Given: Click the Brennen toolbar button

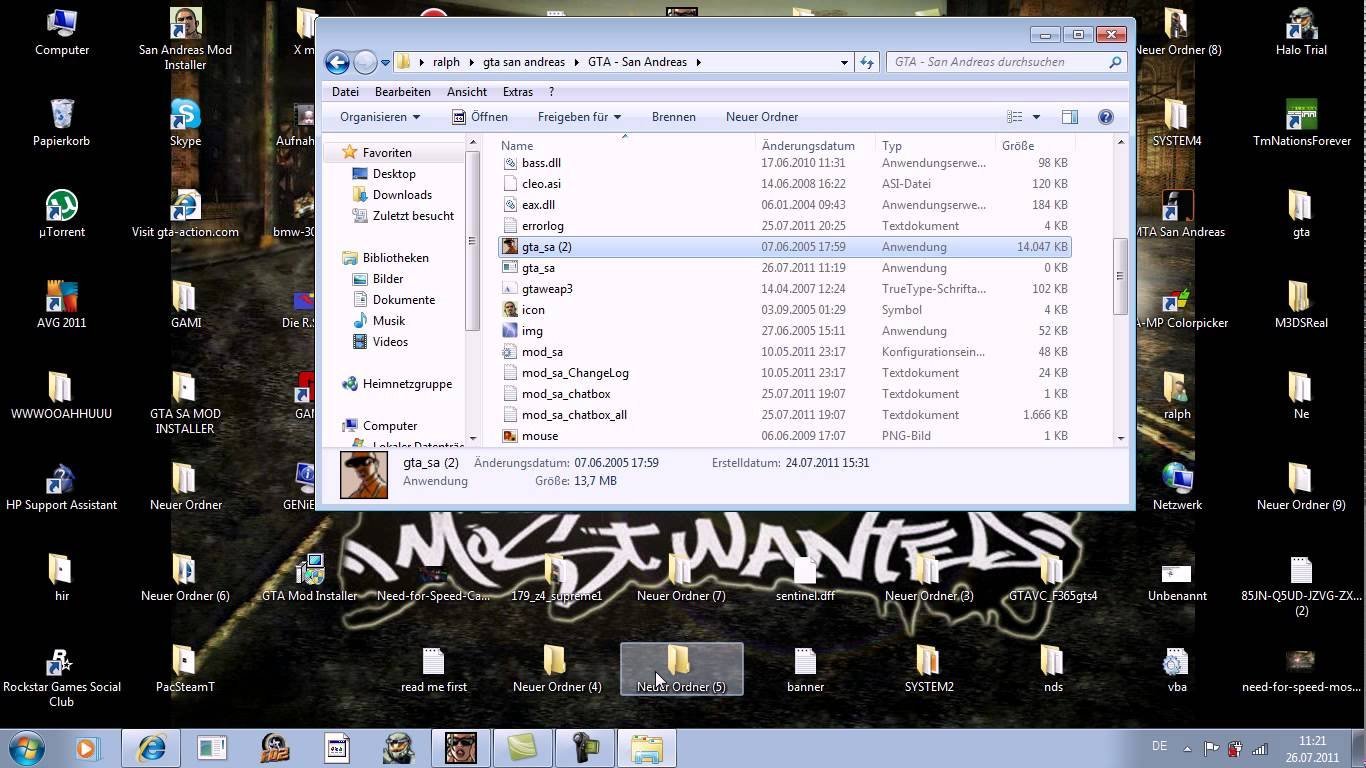Looking at the screenshot, I should click(673, 117).
